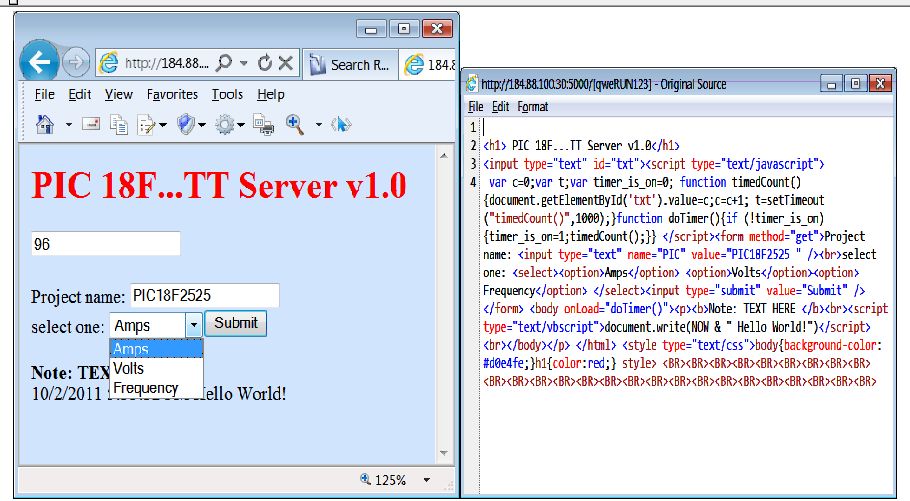Click the Stop loading X icon
910x501 pixels.
(286, 64)
